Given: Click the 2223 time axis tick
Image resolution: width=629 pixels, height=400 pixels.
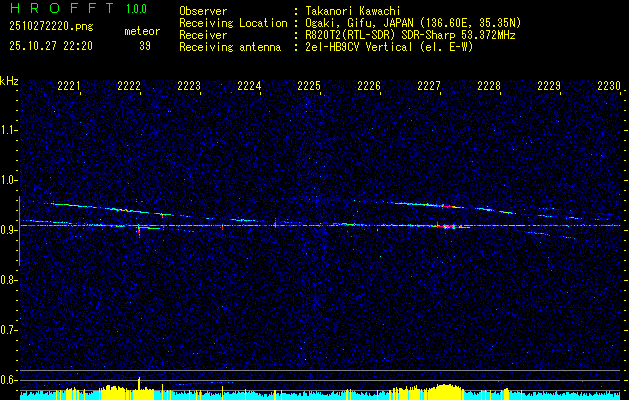Looking at the screenshot, I should click(189, 87).
